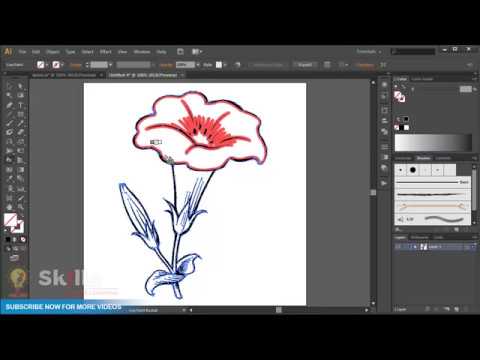Switch to the first document tab
480x360 pixels.
[x=64, y=75]
